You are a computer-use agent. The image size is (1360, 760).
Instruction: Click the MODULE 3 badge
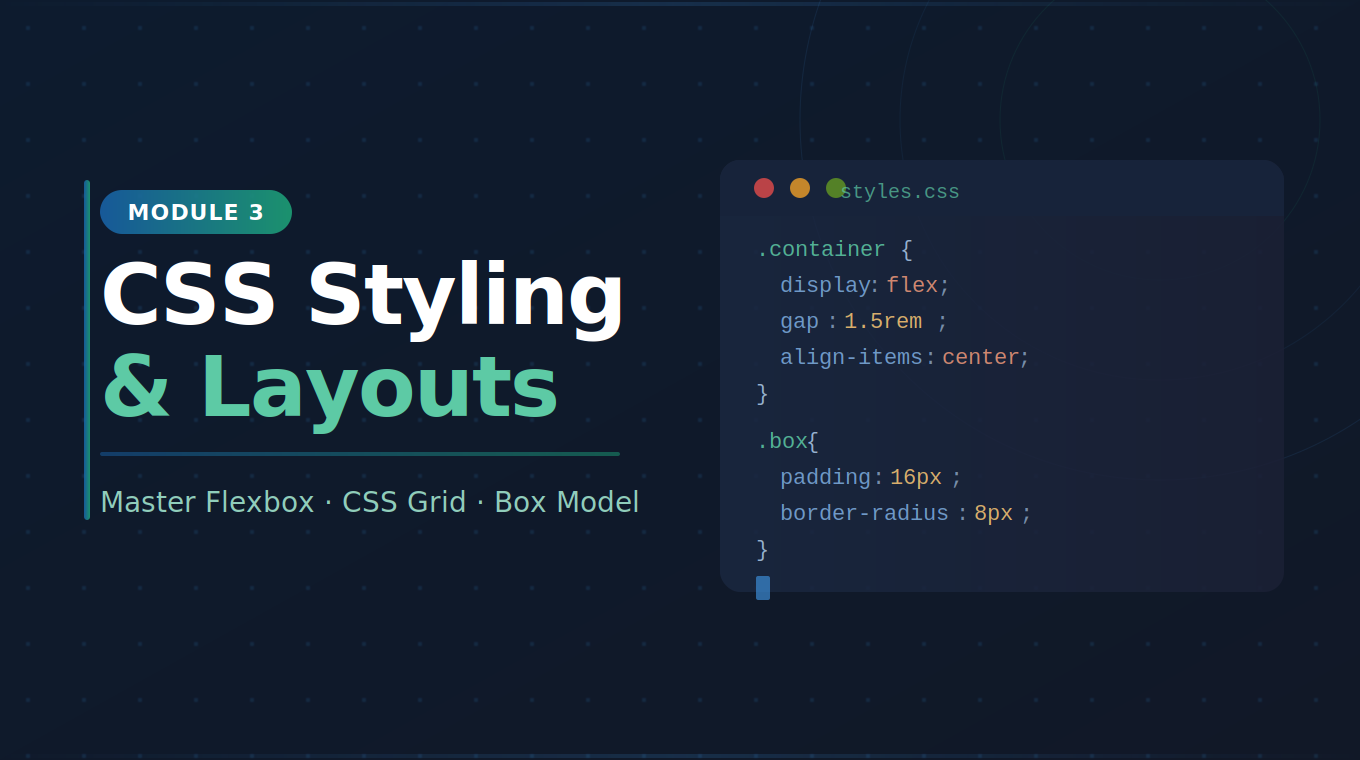coord(195,211)
